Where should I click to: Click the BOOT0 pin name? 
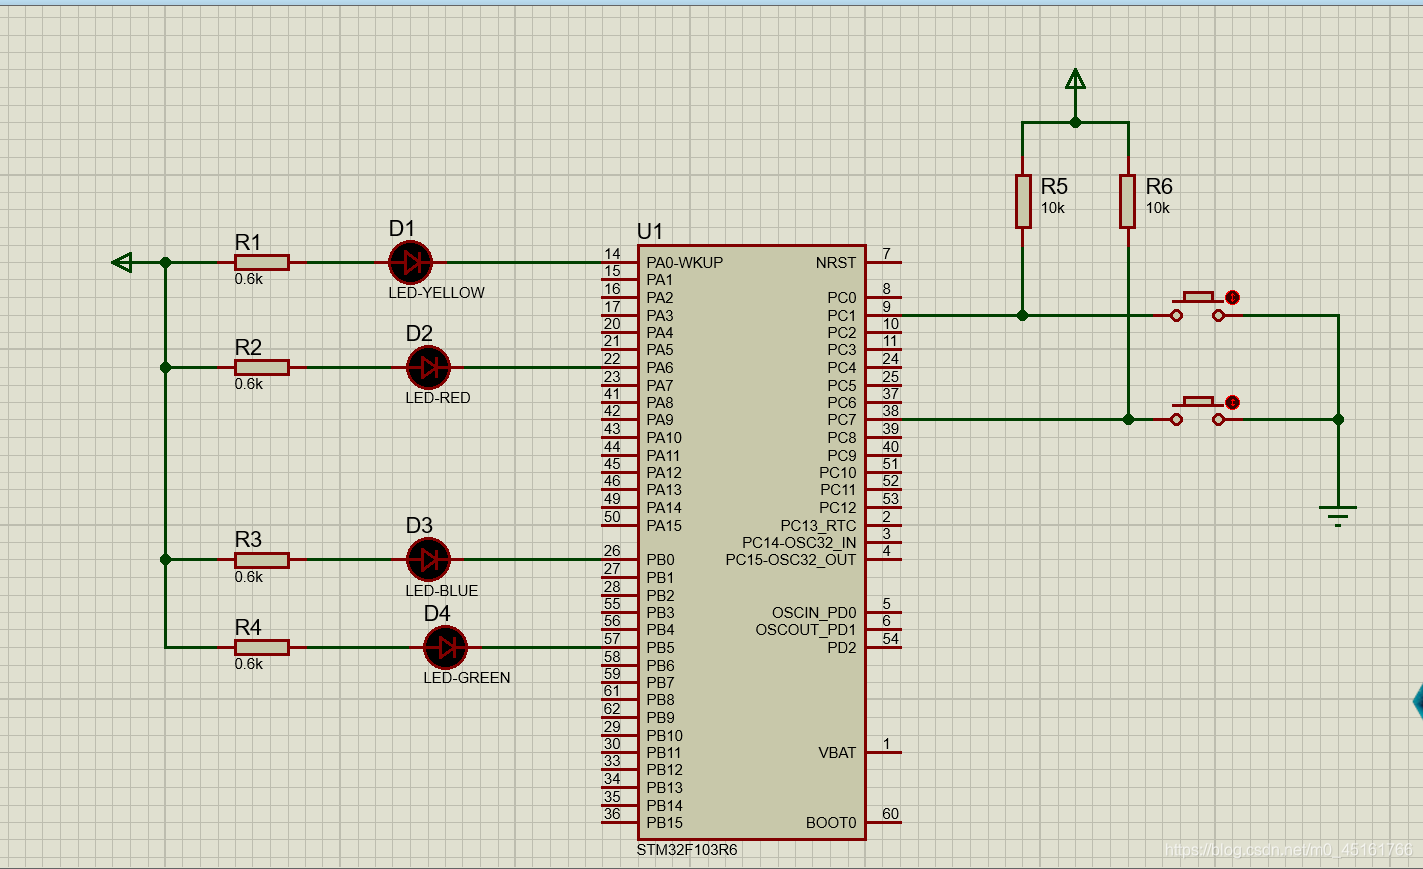[831, 823]
